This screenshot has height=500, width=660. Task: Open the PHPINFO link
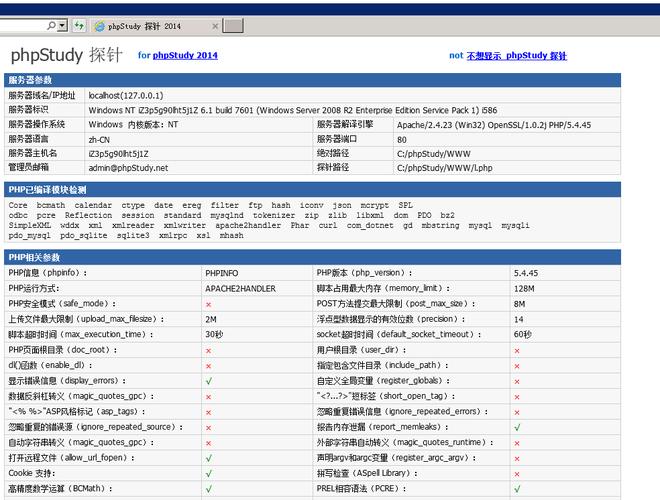(222, 273)
